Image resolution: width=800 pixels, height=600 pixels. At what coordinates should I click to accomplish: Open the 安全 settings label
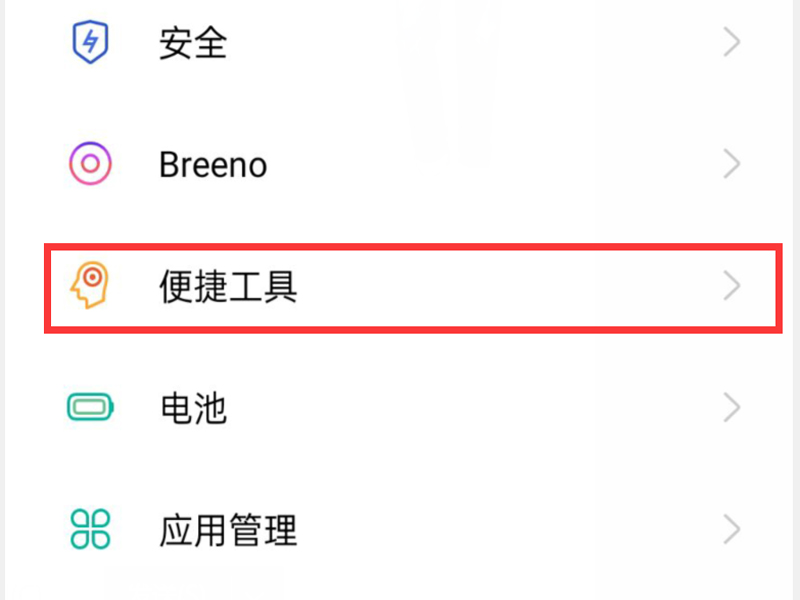193,43
